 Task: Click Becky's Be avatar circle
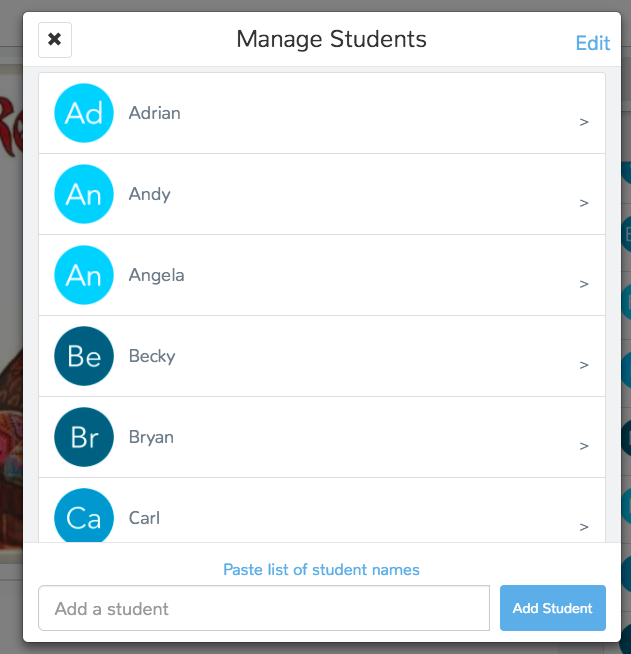coord(84,356)
